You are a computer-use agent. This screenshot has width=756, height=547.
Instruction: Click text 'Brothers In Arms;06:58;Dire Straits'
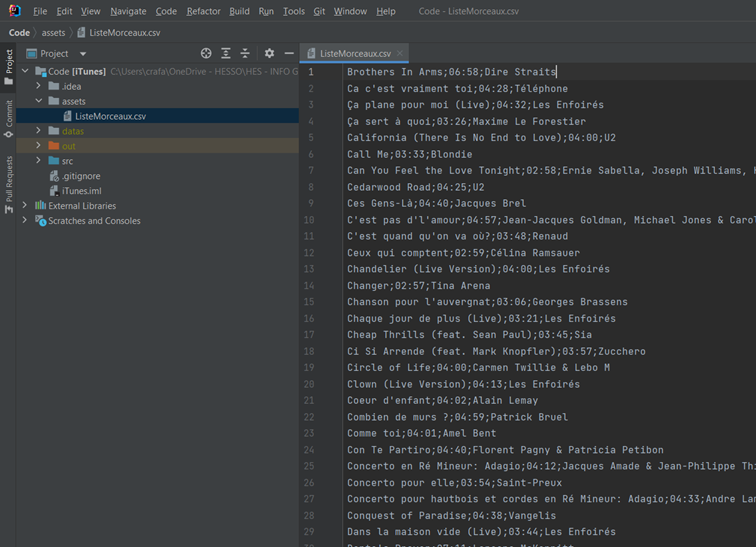click(x=451, y=72)
